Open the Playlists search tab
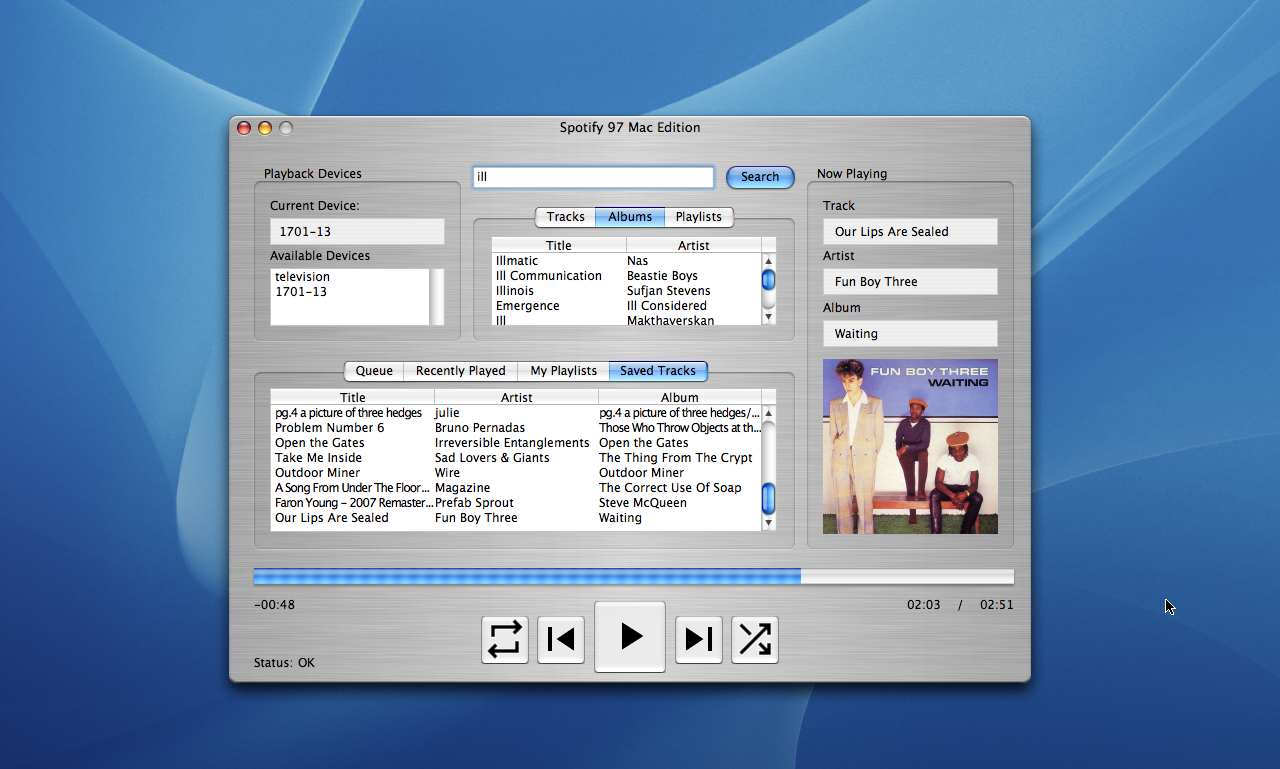 [699, 217]
